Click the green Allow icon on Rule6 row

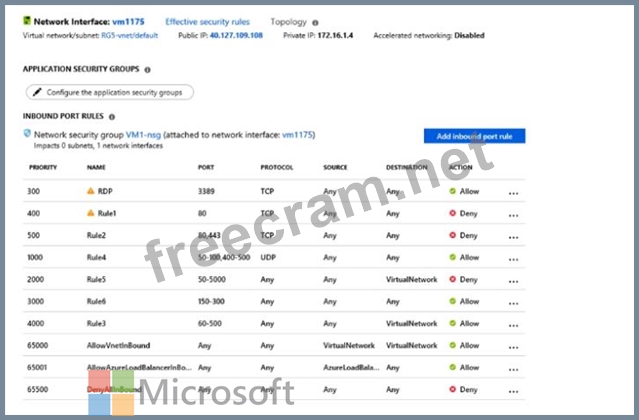(x=452, y=301)
